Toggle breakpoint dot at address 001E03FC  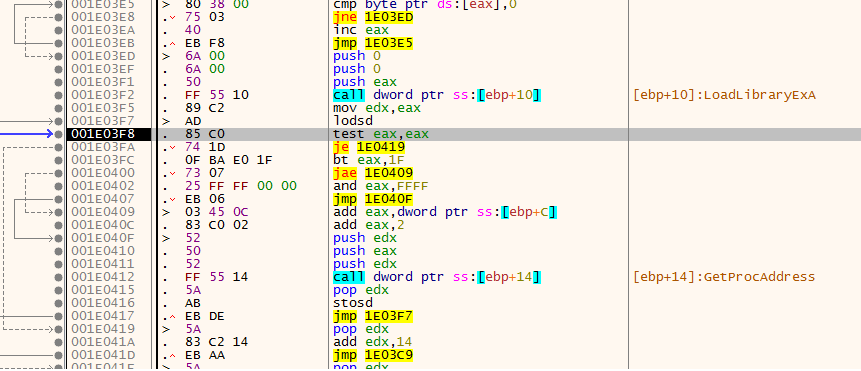point(59,160)
